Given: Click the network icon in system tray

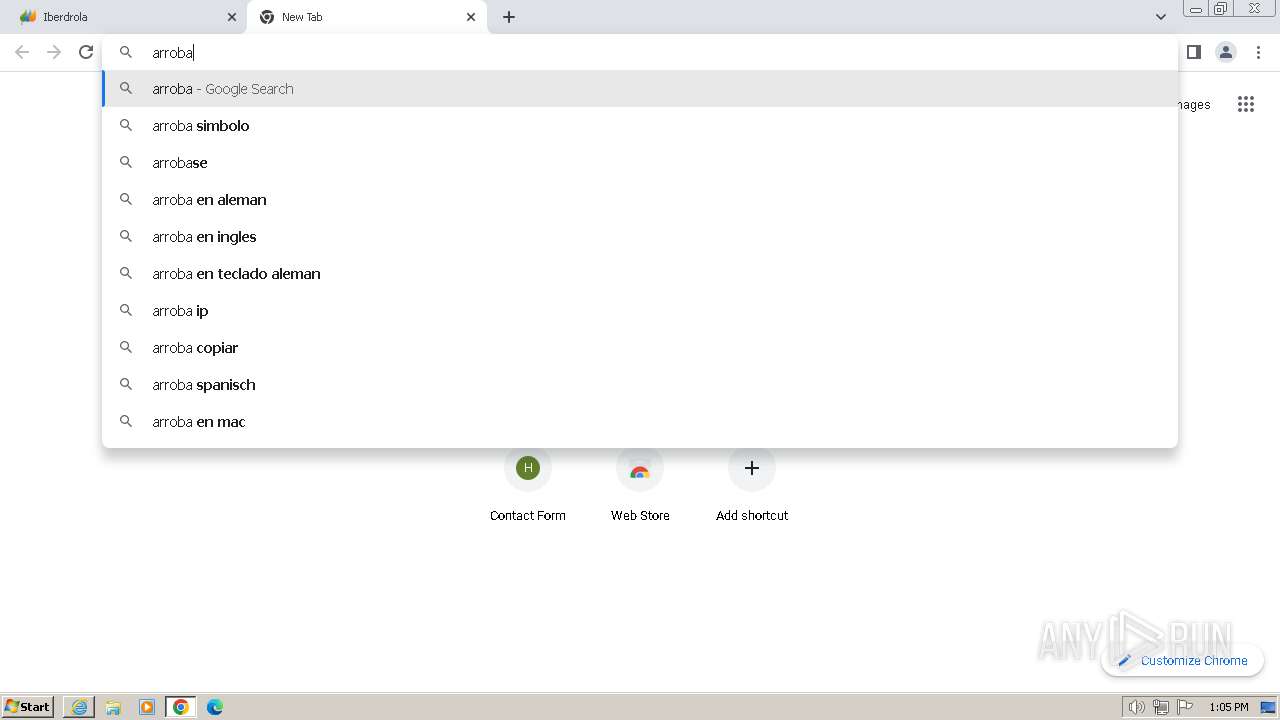Looking at the screenshot, I should (1160, 707).
